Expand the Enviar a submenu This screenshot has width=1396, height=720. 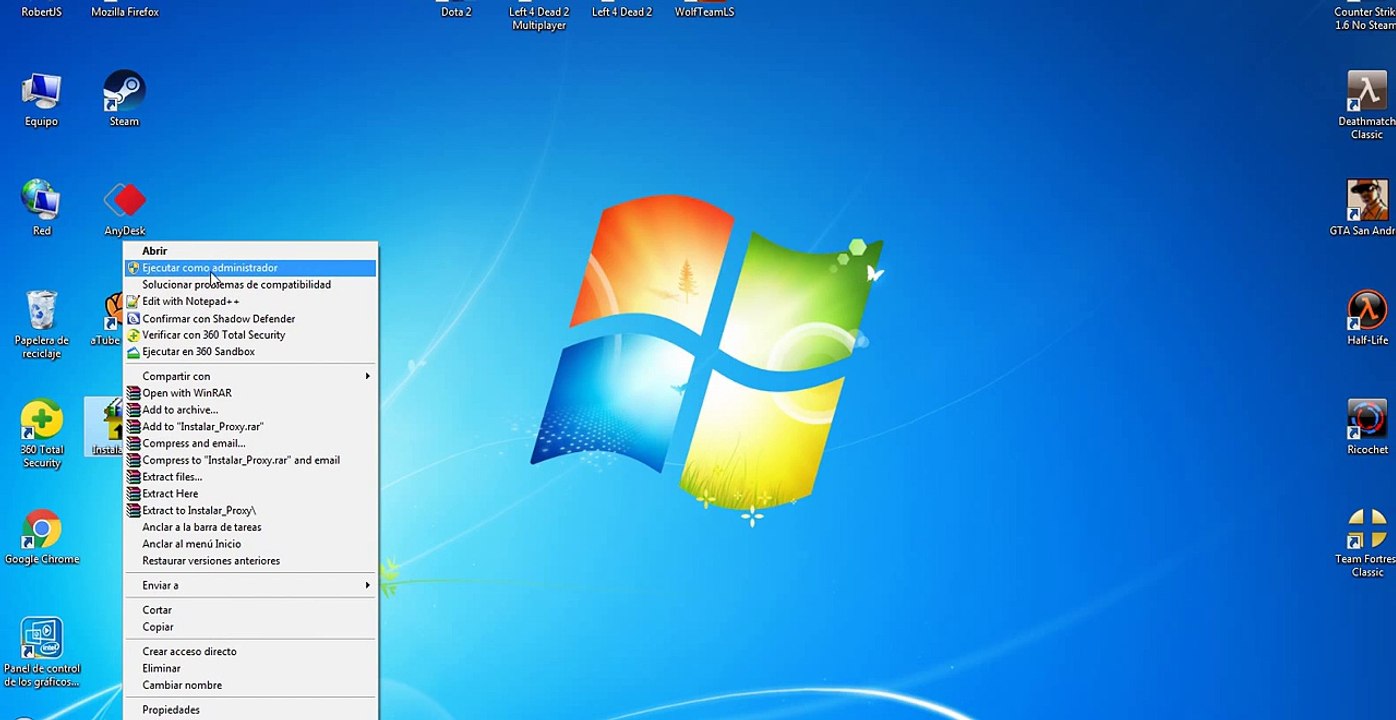coord(250,585)
